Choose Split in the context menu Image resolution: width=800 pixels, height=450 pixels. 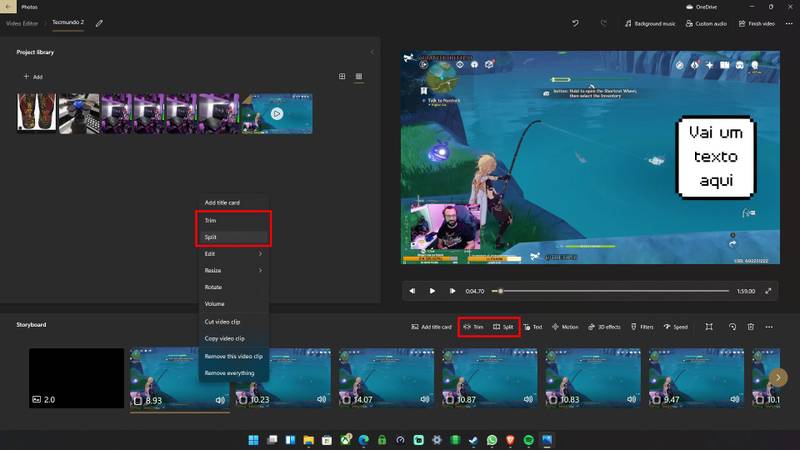[x=234, y=237]
